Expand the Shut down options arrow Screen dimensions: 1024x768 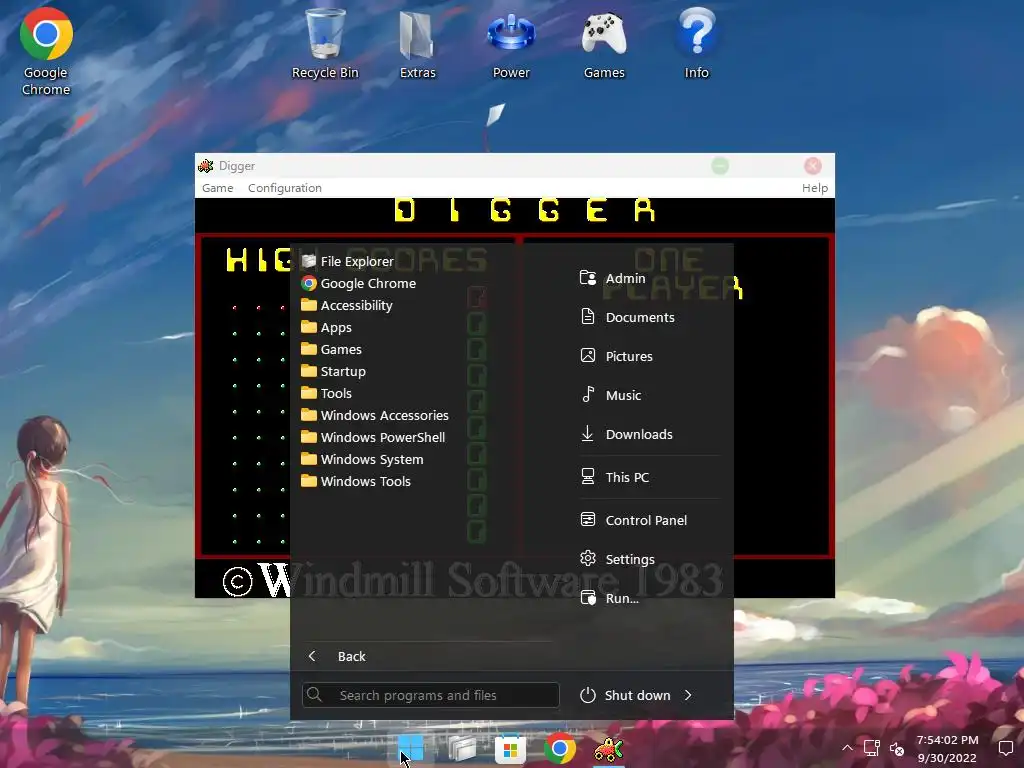click(x=688, y=696)
